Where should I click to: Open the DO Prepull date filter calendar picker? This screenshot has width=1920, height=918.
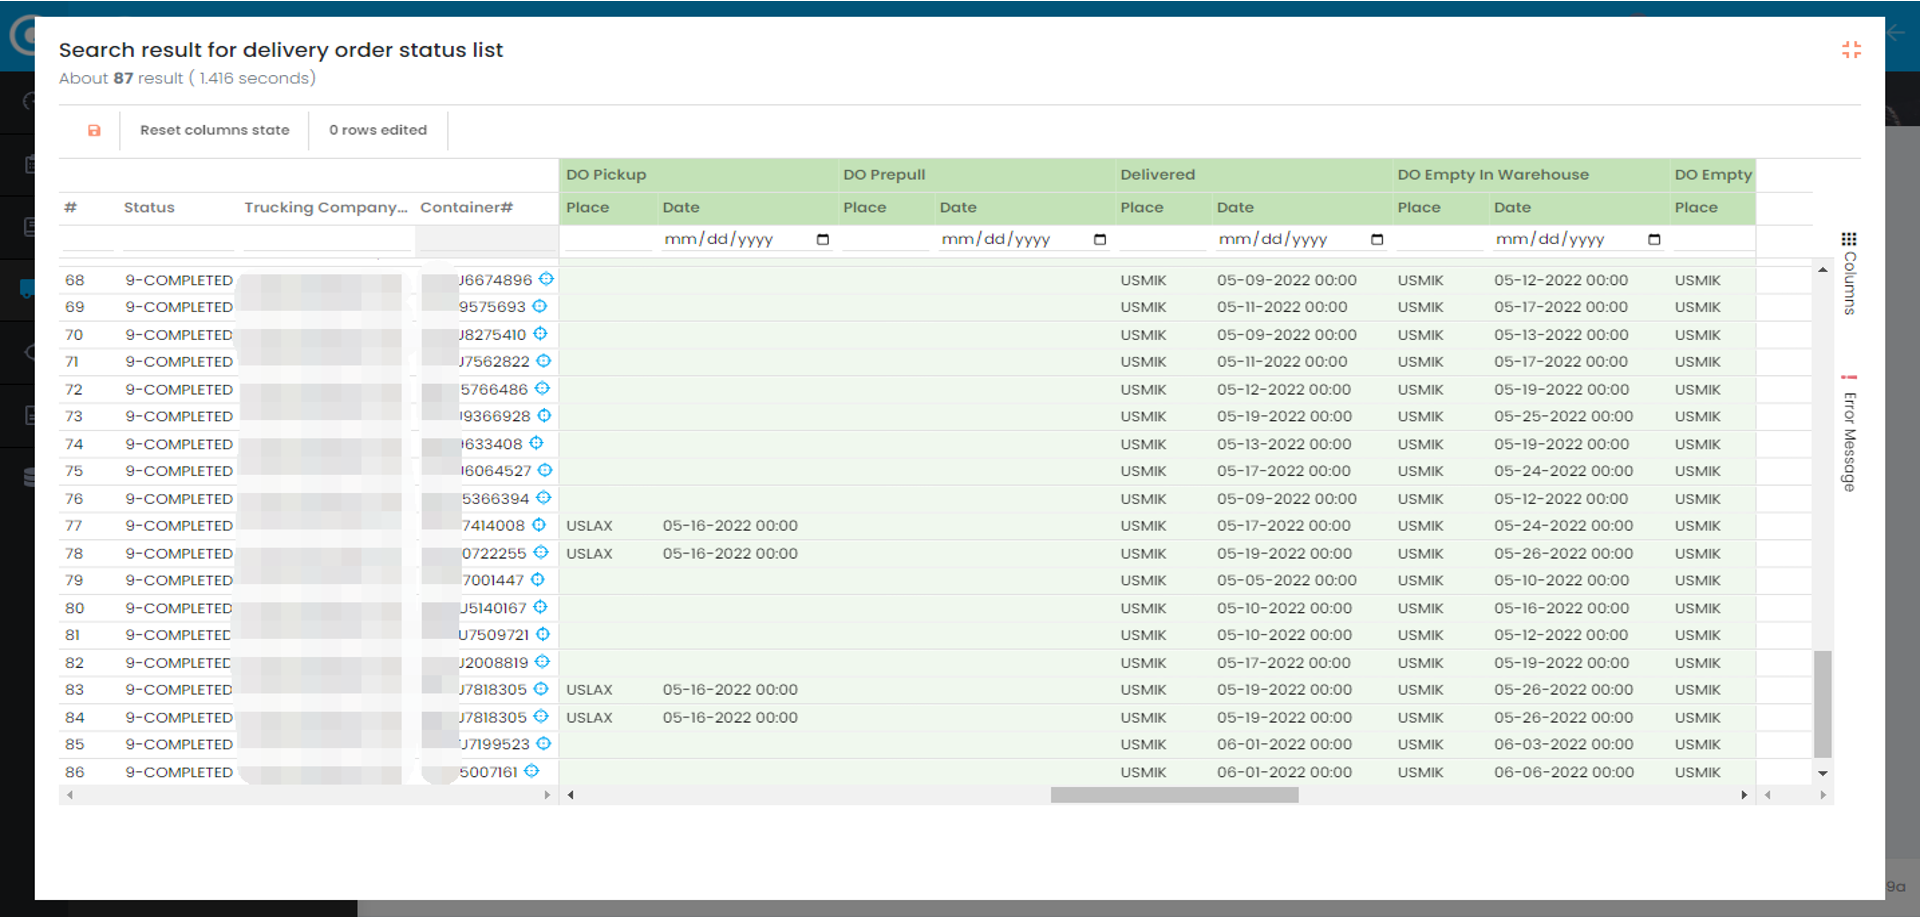[1100, 240]
